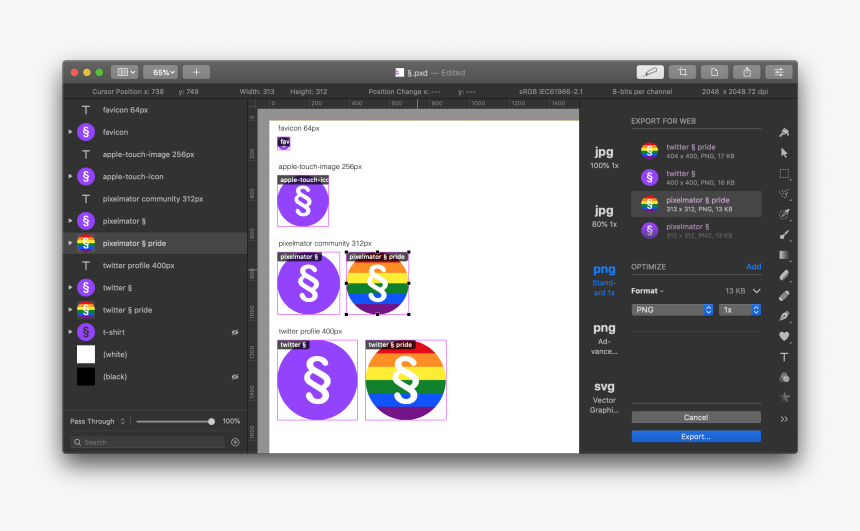Select the Pen tool

pos(784,316)
